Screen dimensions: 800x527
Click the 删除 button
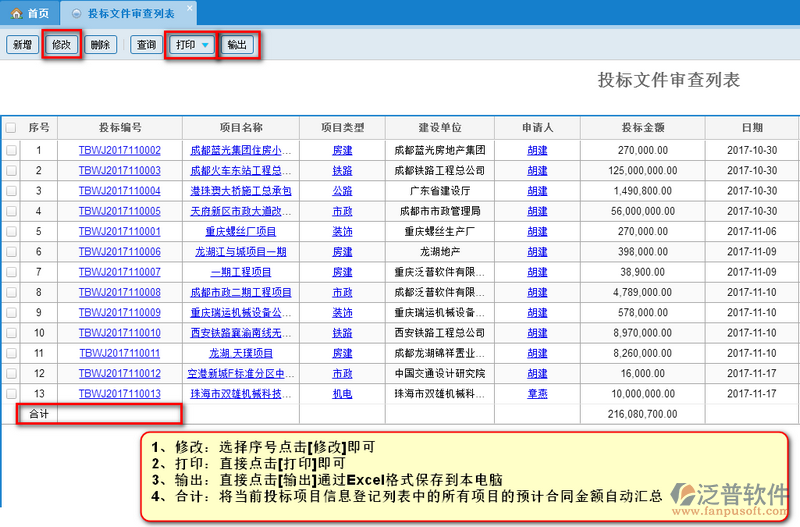click(x=100, y=45)
